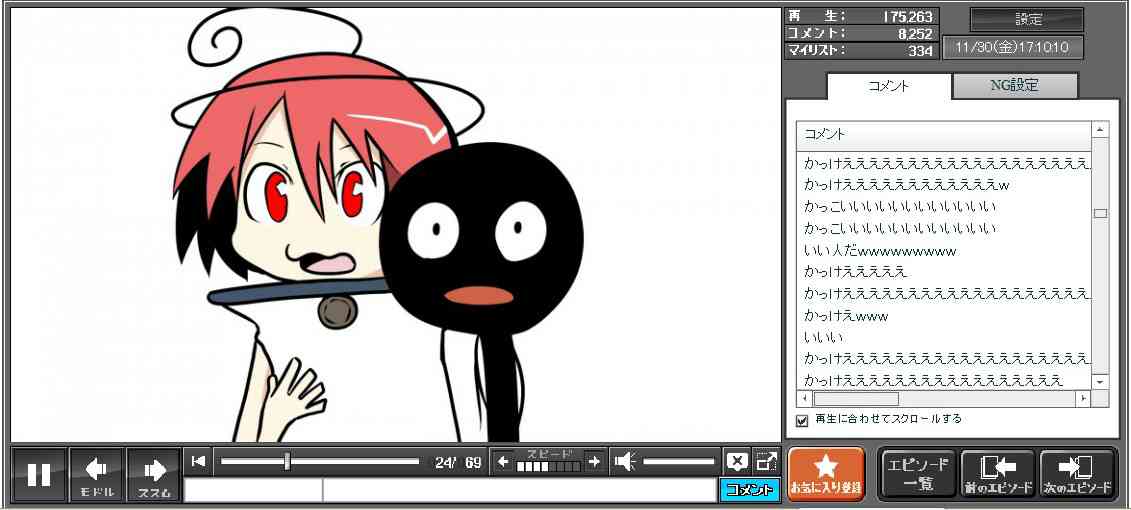The height and width of the screenshot is (510, 1131).
Task: Pause the video playback
Action: pos(39,474)
